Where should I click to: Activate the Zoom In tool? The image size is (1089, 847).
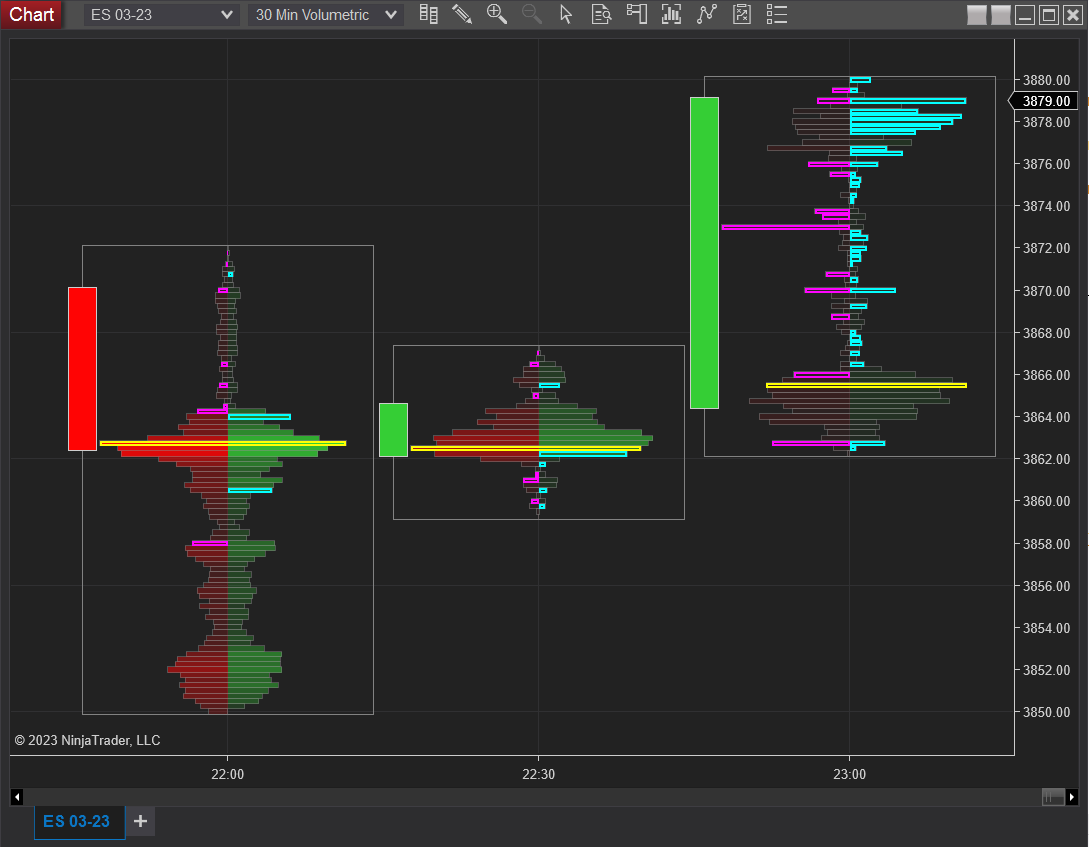(497, 14)
